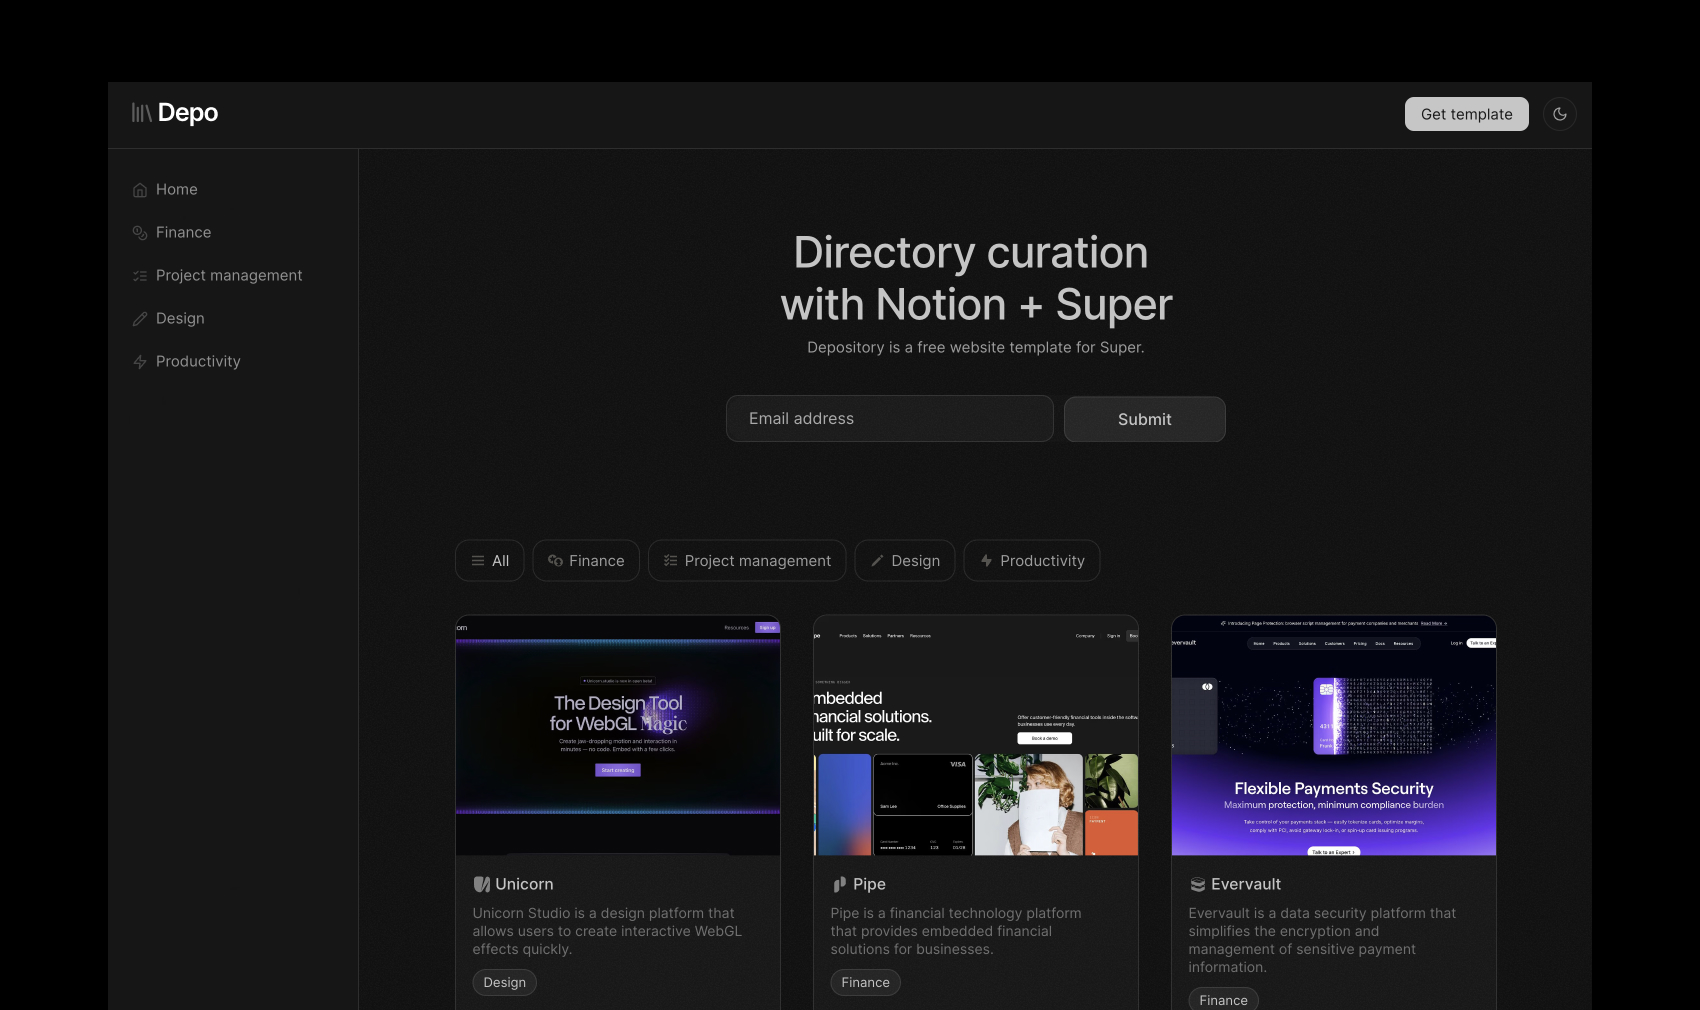Click the Productivity lightning icon in the sidebar
Viewport: 1700px width, 1010px height.
pos(140,362)
